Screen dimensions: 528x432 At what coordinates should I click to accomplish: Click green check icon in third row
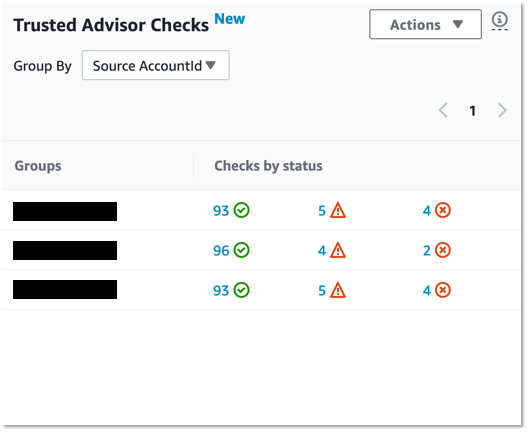(242, 290)
